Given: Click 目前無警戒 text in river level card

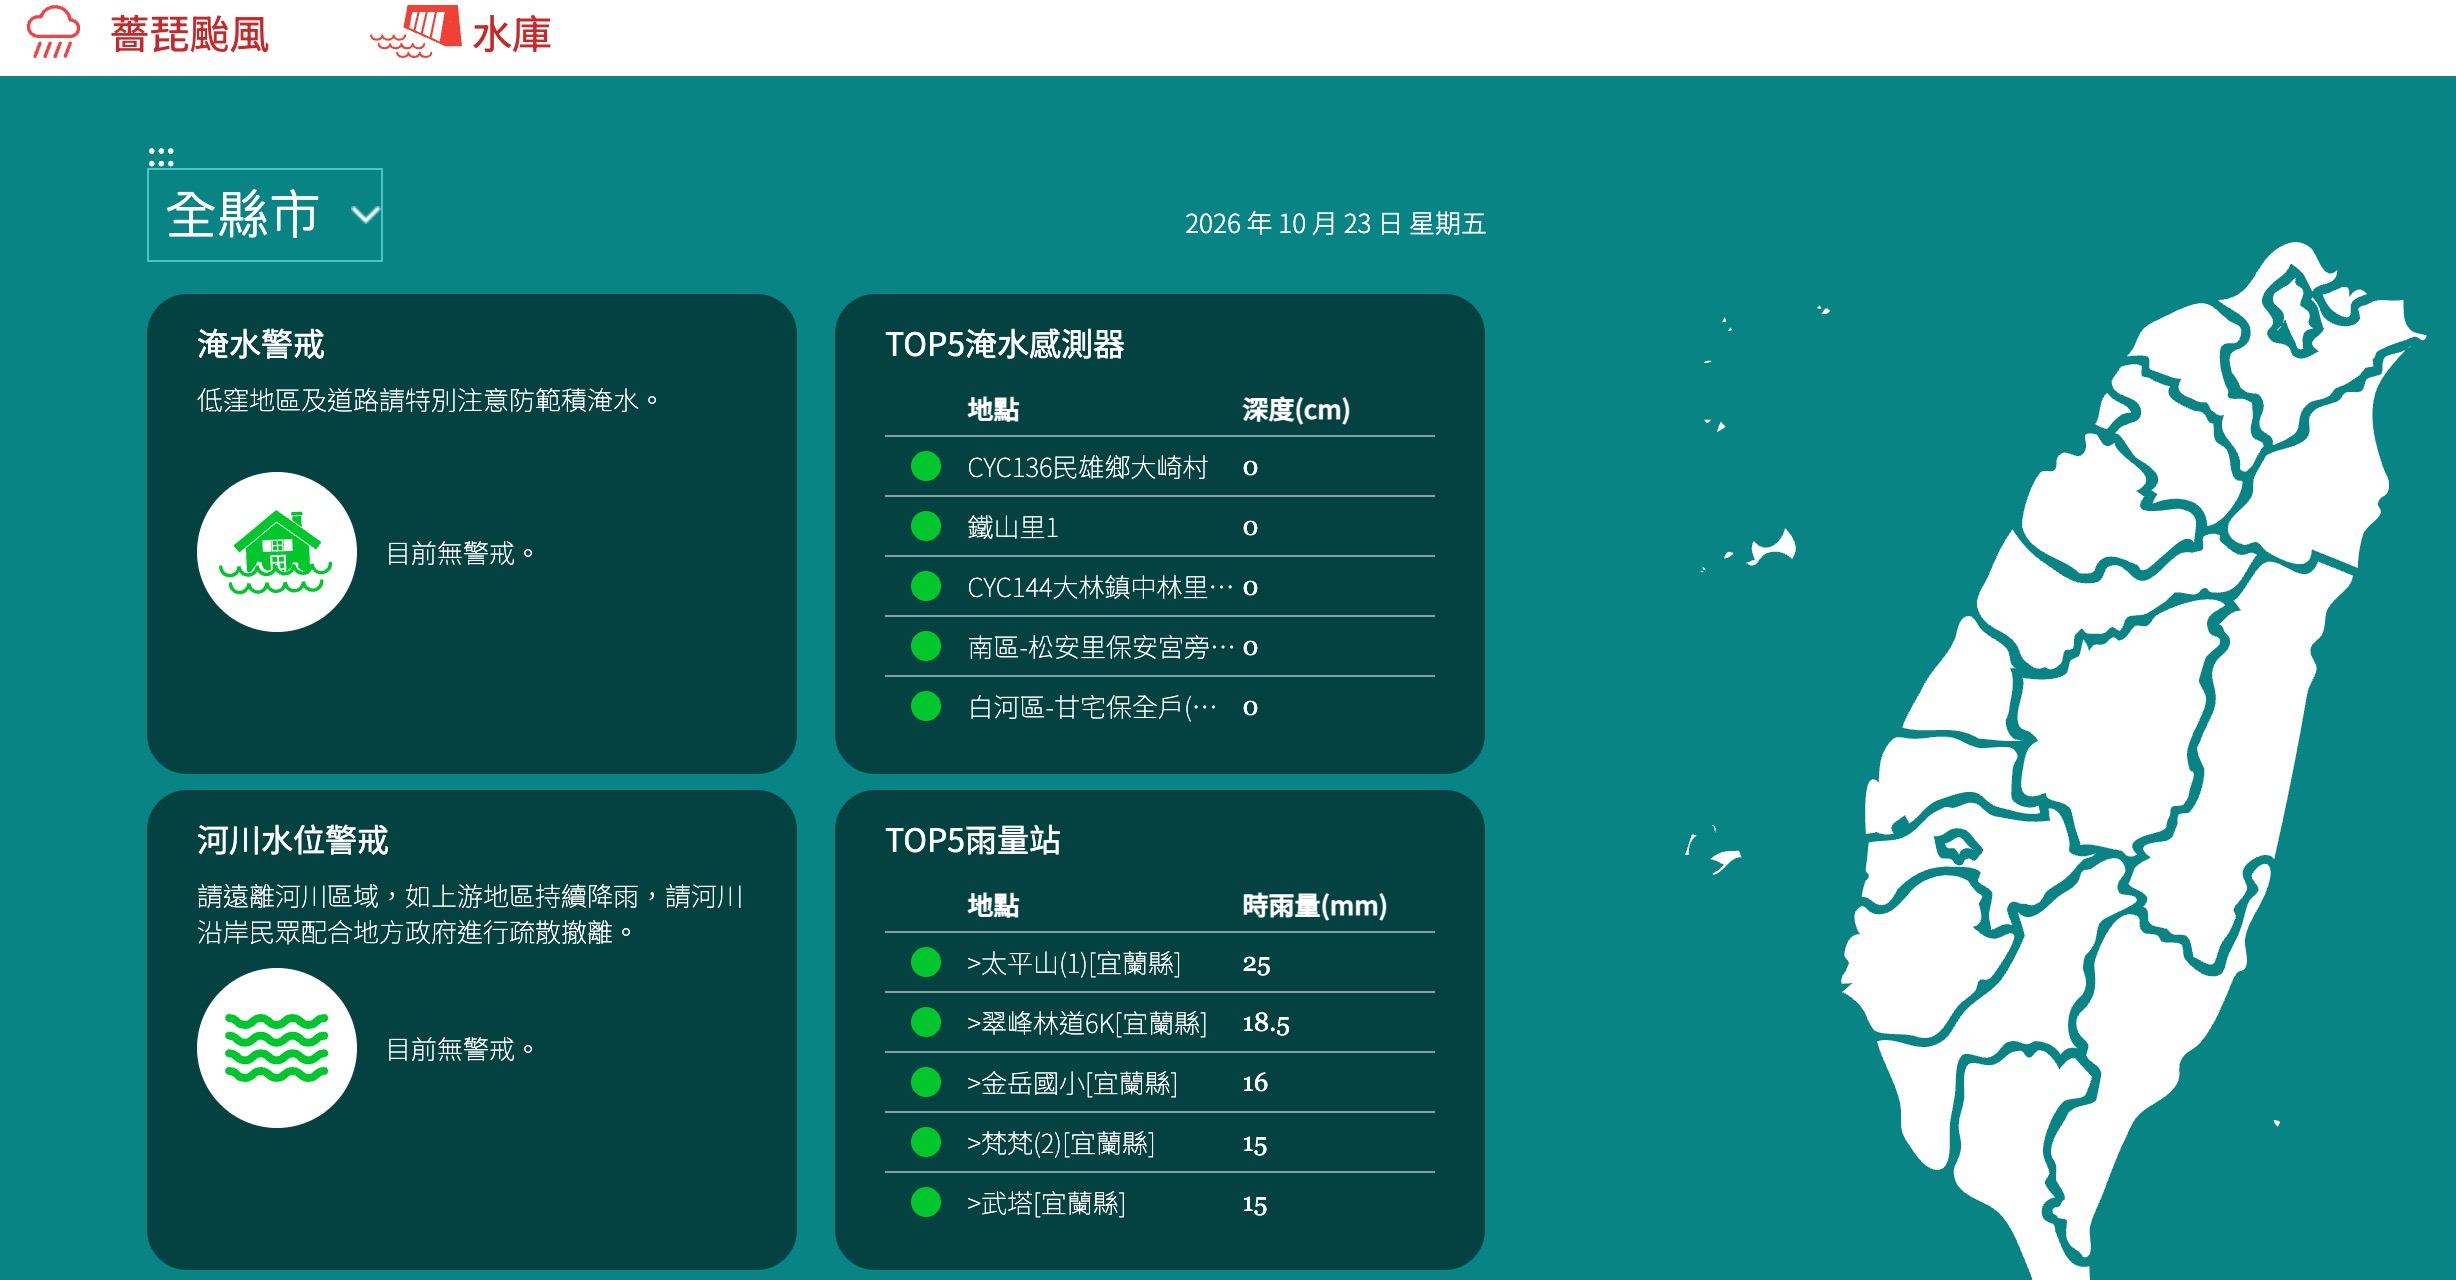Looking at the screenshot, I should [x=460, y=1049].
